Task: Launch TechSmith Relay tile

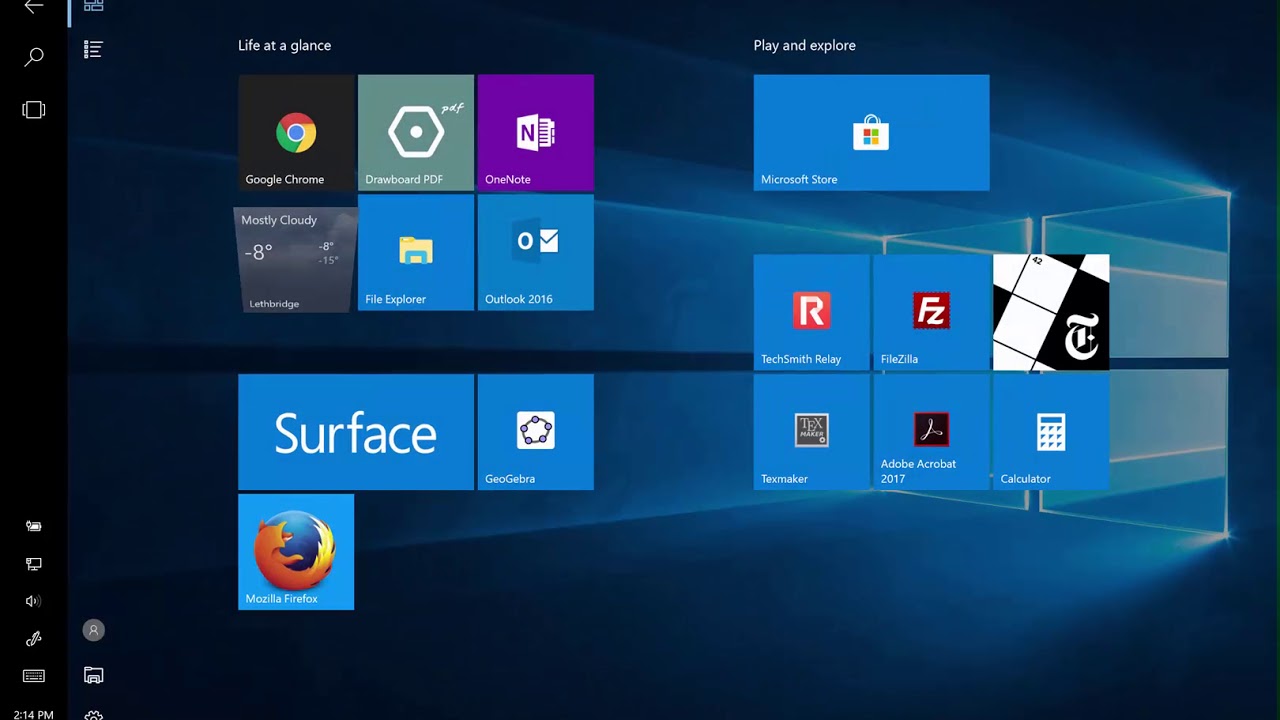Action: (x=812, y=312)
